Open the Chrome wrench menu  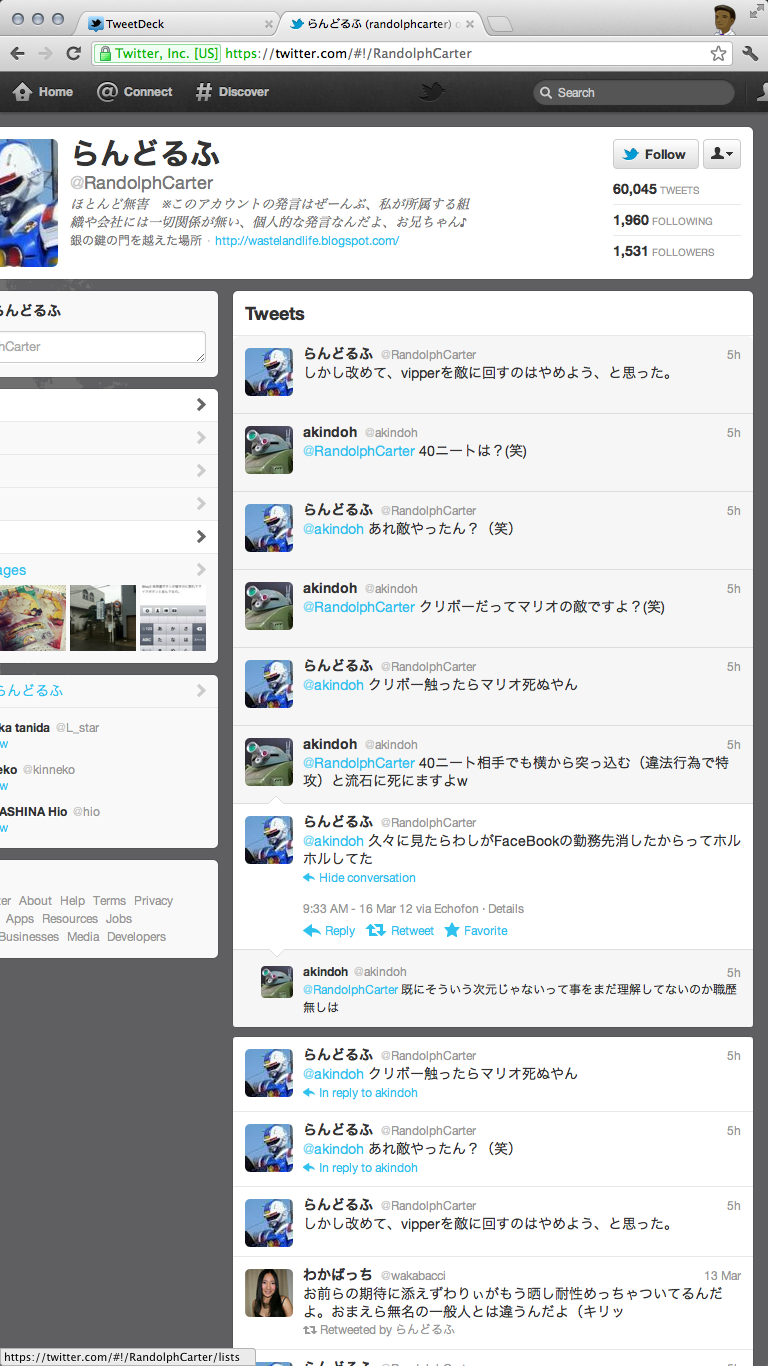point(751,54)
